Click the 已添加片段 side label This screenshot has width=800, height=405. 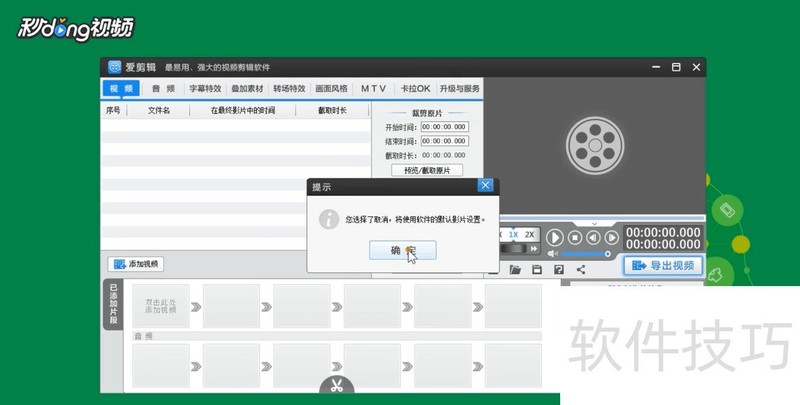tap(113, 304)
